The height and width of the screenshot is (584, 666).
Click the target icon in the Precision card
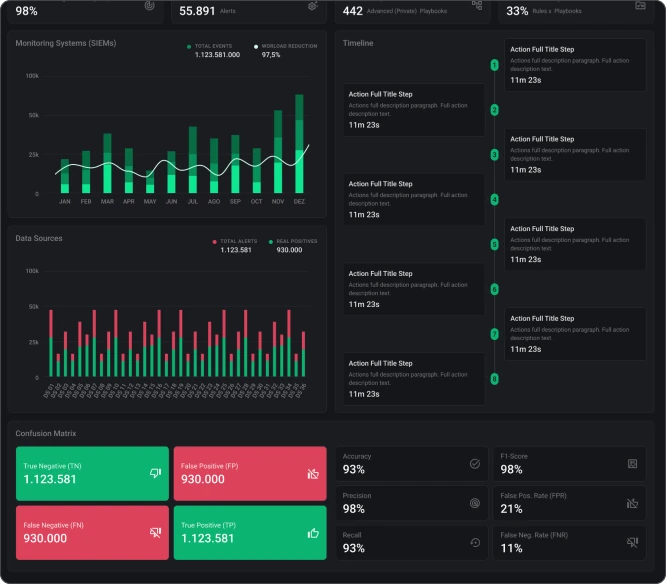475,503
